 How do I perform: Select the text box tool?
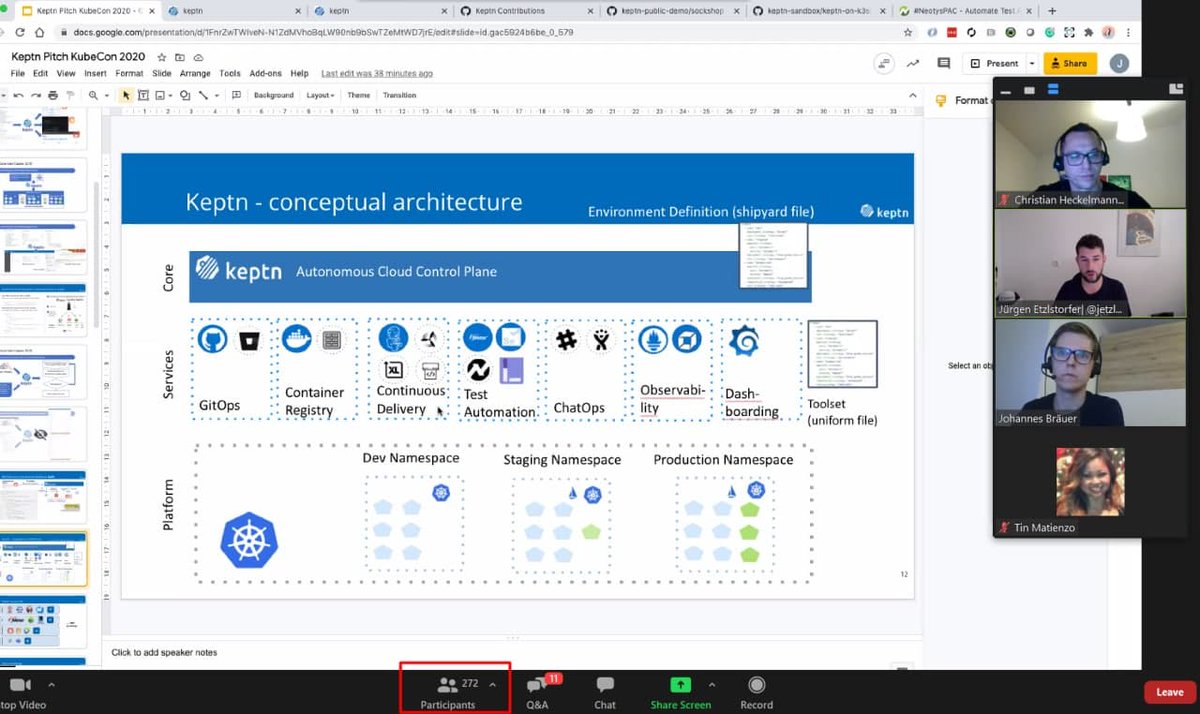pos(144,95)
